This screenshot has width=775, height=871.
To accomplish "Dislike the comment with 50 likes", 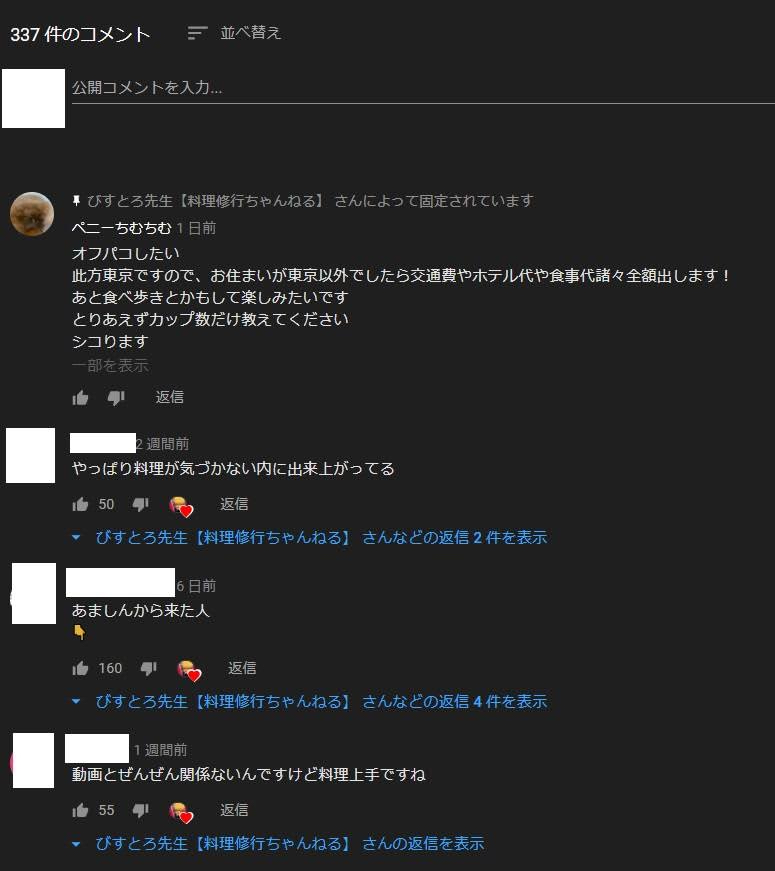I will point(140,504).
